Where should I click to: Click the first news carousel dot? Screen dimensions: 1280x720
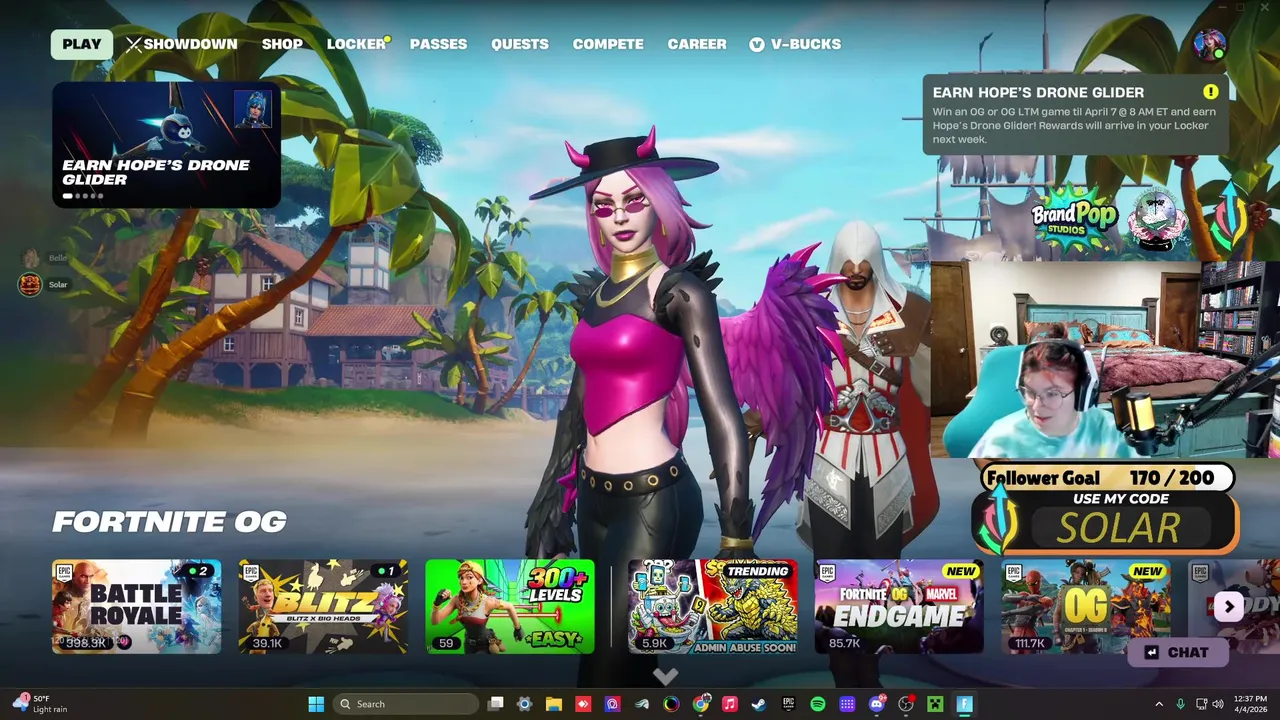[x=68, y=196]
